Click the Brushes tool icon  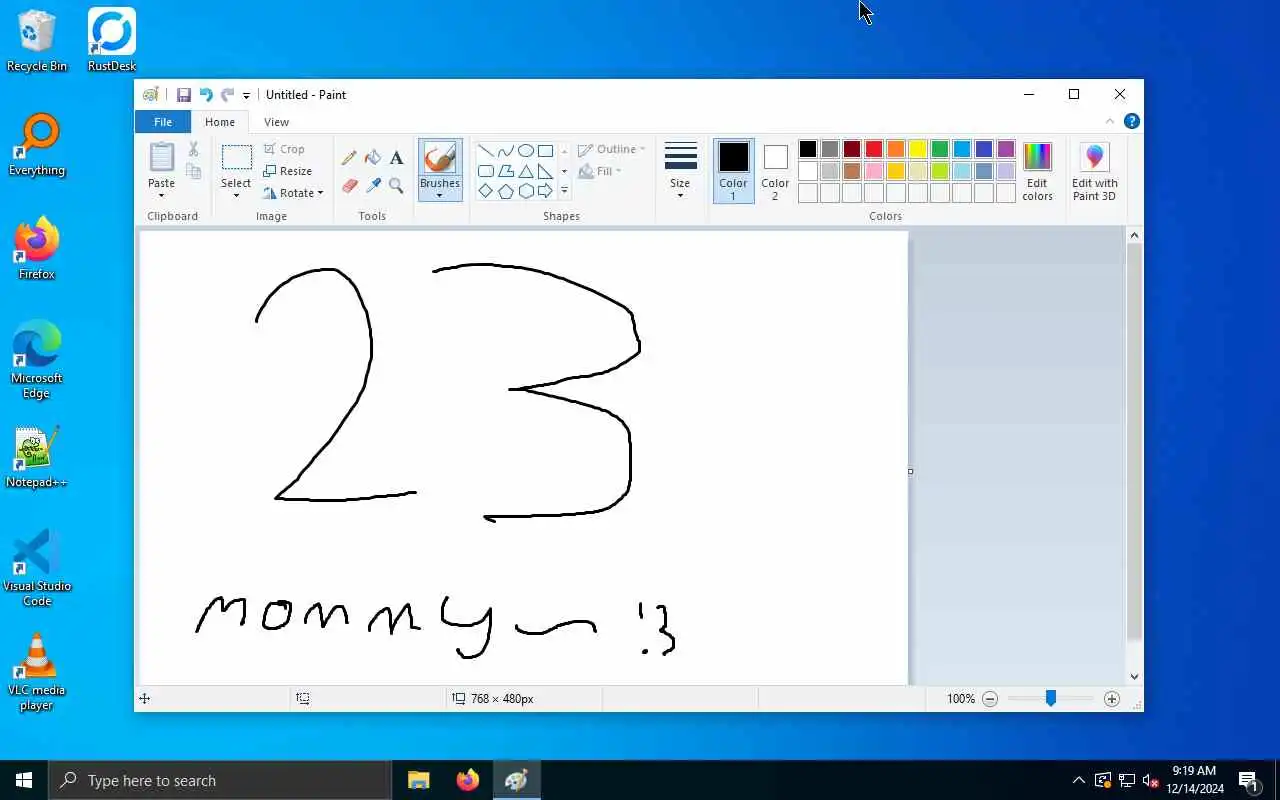tap(440, 158)
